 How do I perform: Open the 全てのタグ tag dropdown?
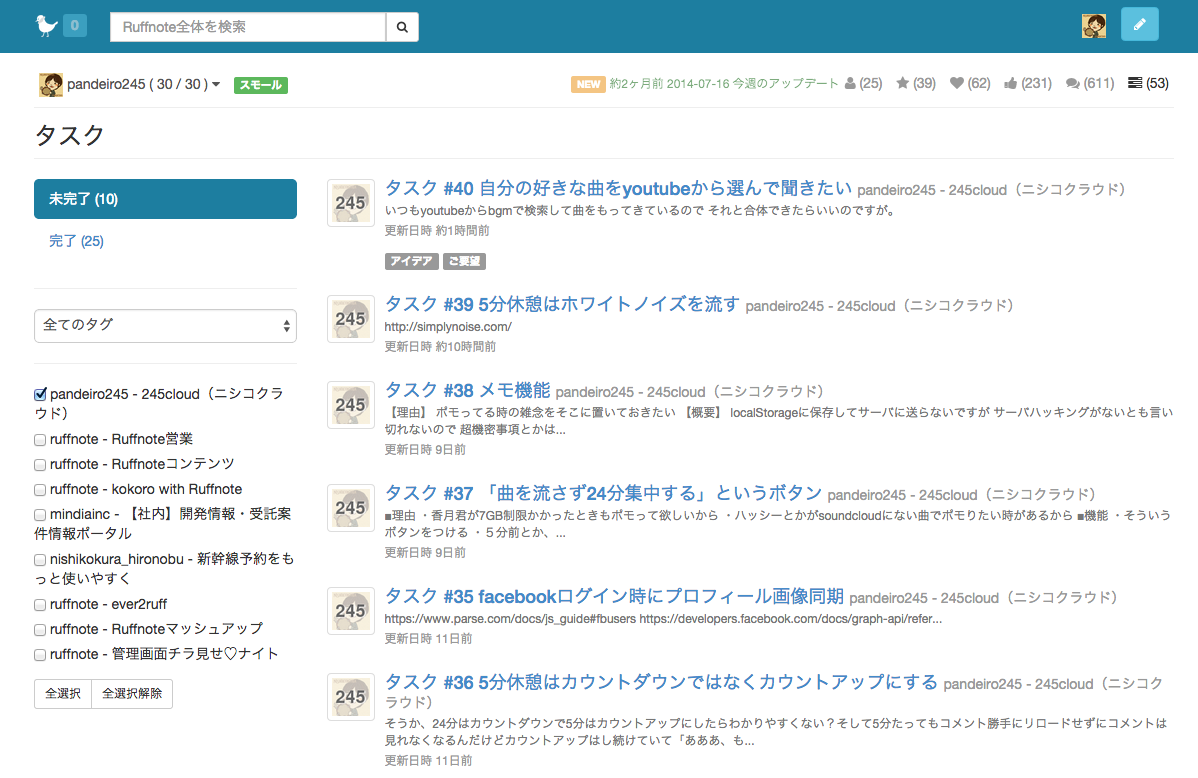pyautogui.click(x=165, y=326)
